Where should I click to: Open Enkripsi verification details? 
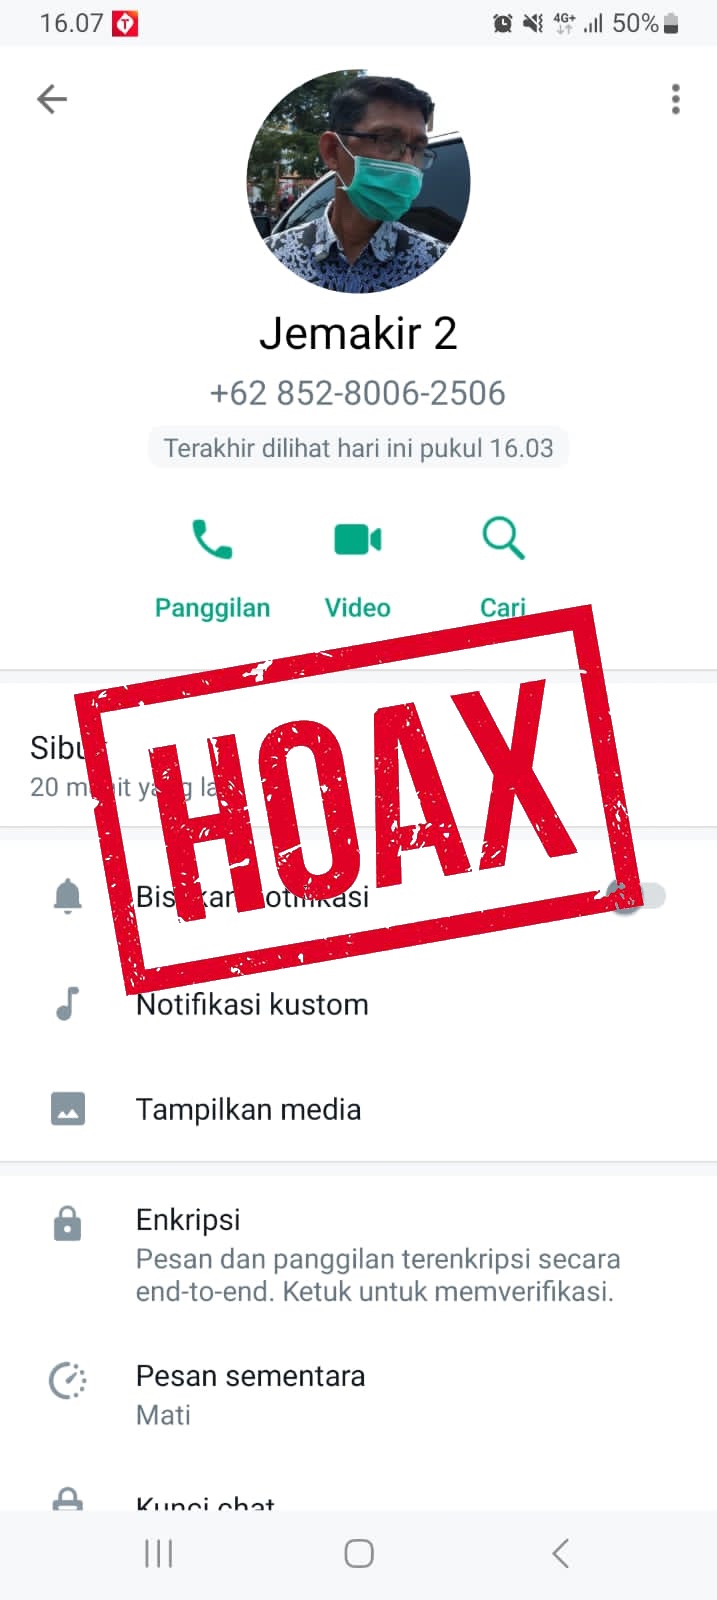point(358,1254)
